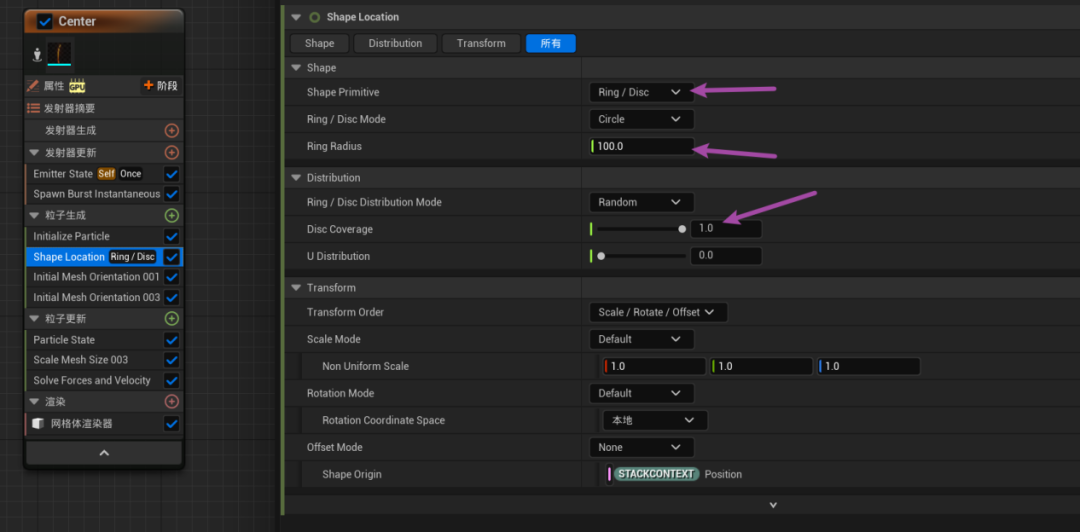Disable the 网格体渲染器 renderer checkbox
Screen dimensions: 1080x532
(x=172, y=423)
